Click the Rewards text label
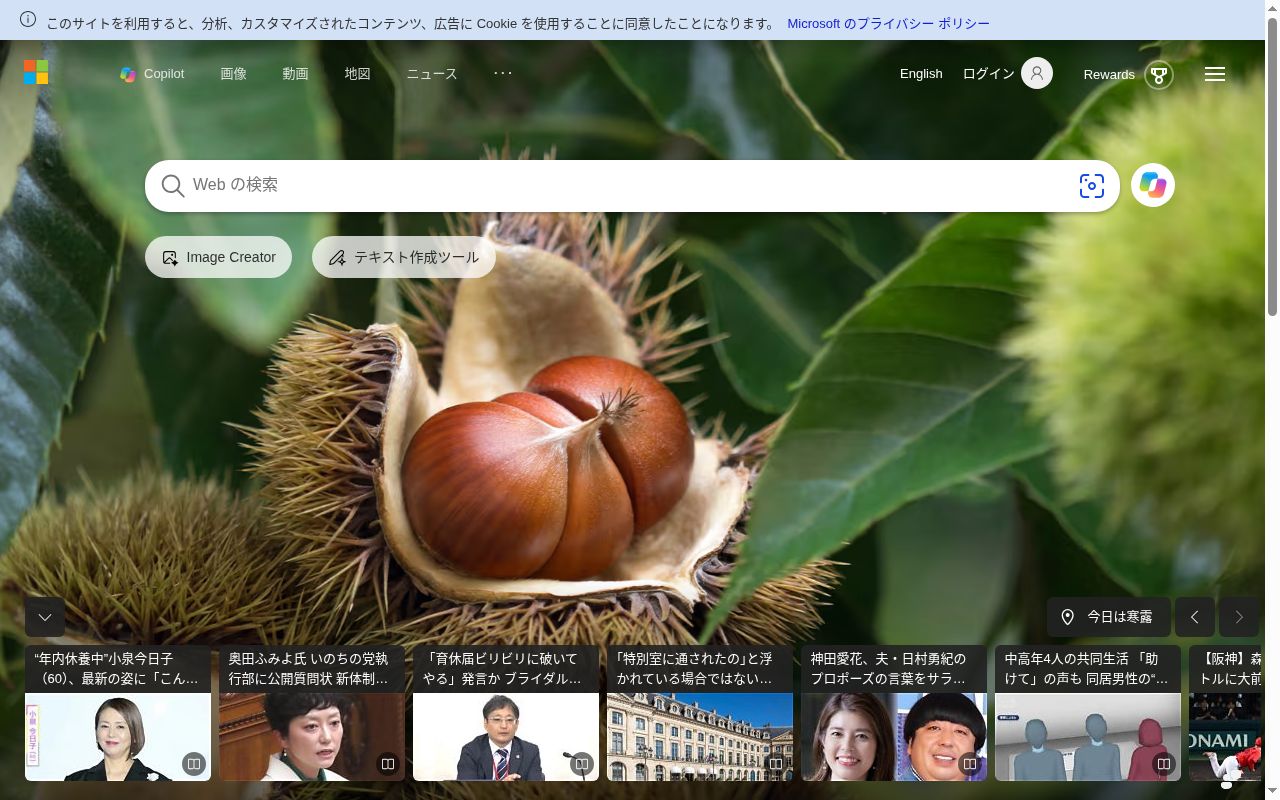The height and width of the screenshot is (800, 1280). tap(1109, 75)
